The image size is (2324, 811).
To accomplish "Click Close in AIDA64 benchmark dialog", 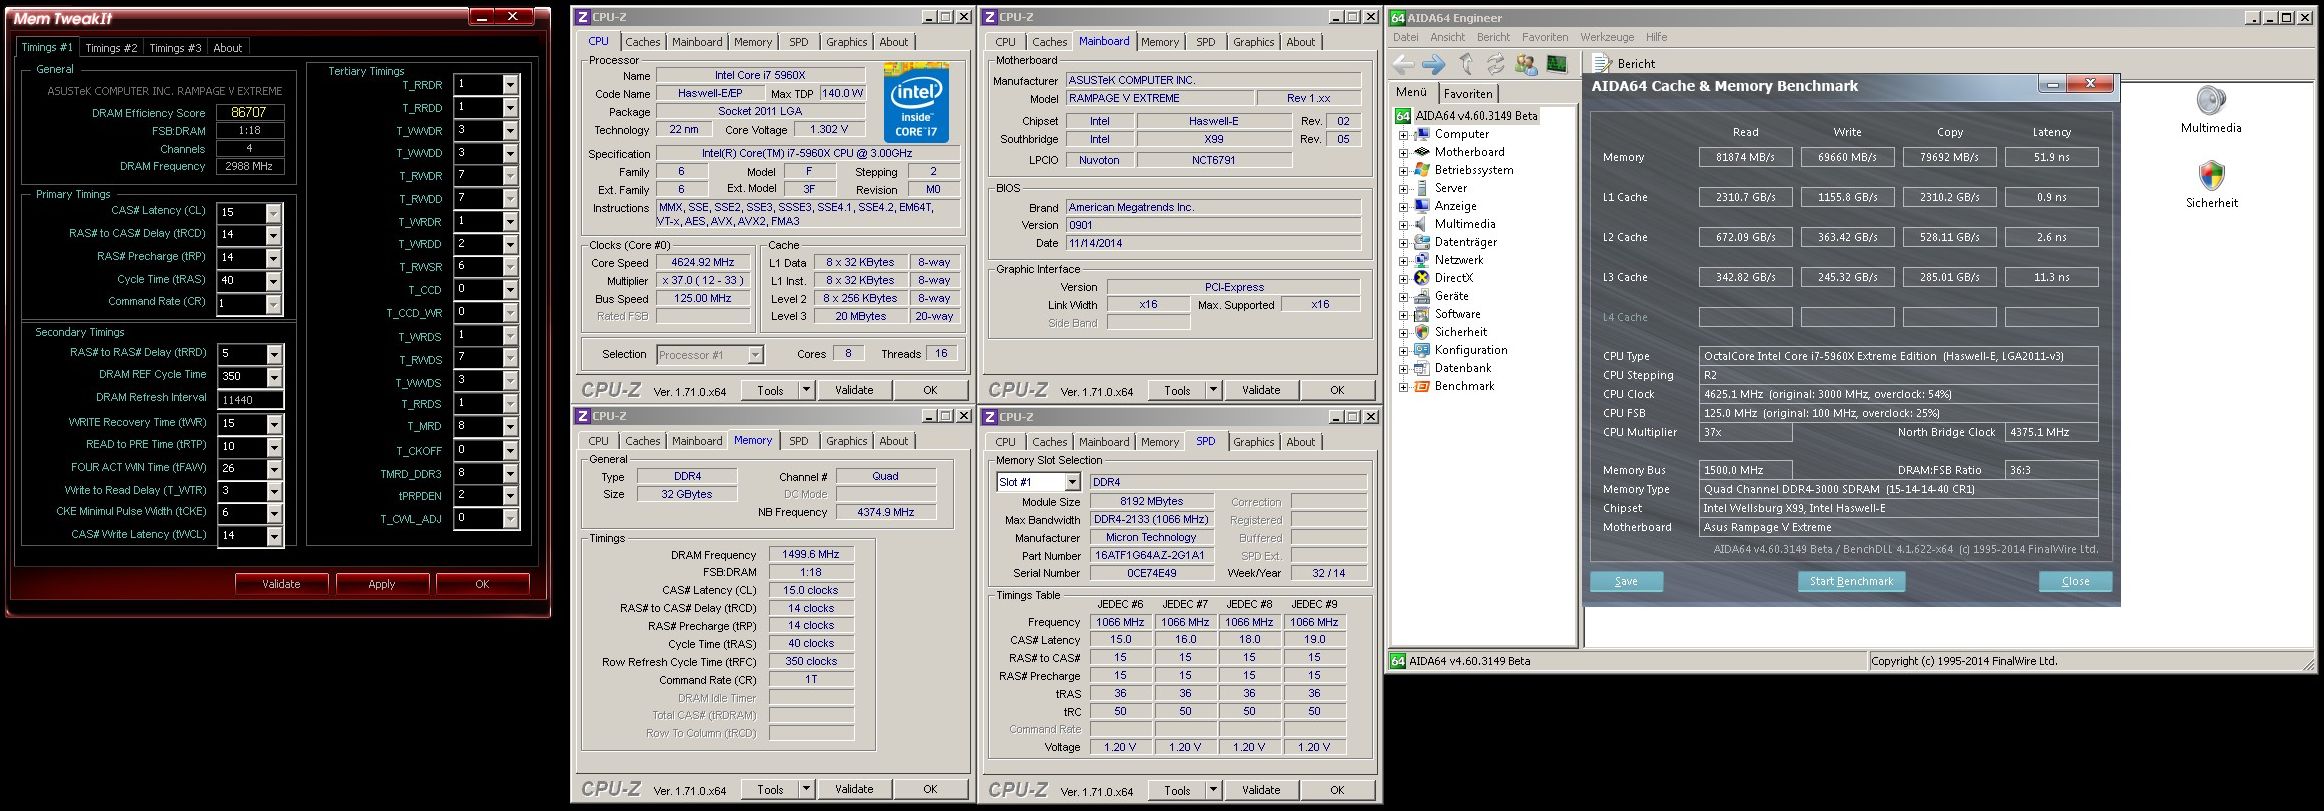I will click(x=2075, y=581).
